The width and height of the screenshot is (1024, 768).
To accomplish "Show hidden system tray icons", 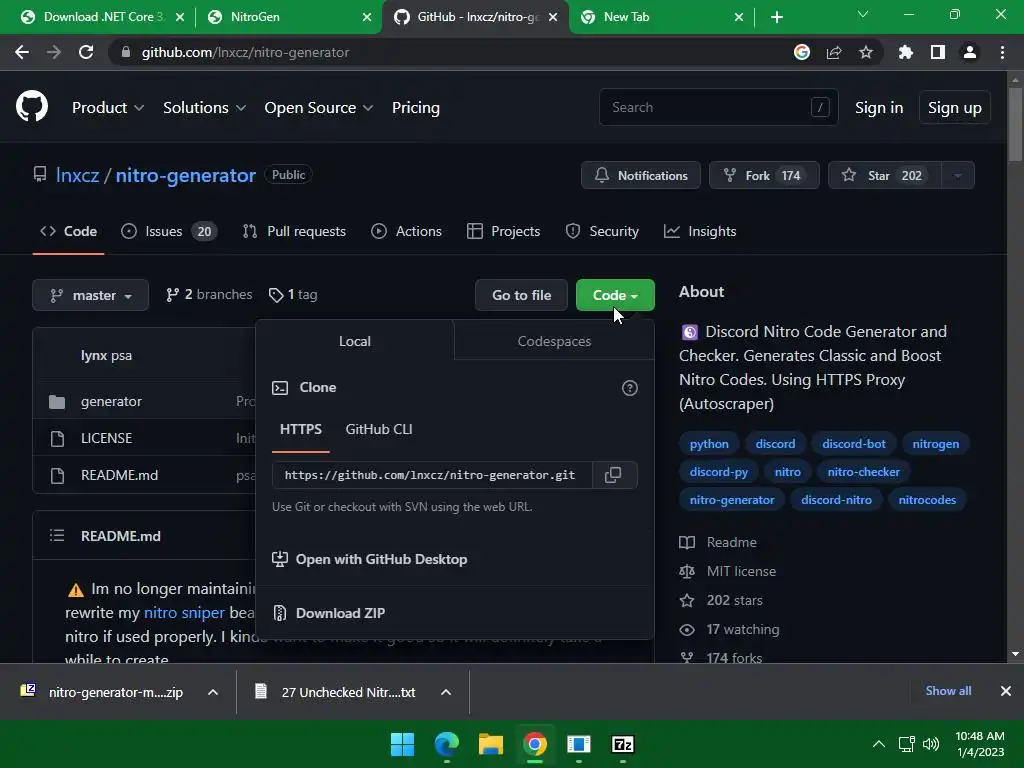I will (879, 744).
